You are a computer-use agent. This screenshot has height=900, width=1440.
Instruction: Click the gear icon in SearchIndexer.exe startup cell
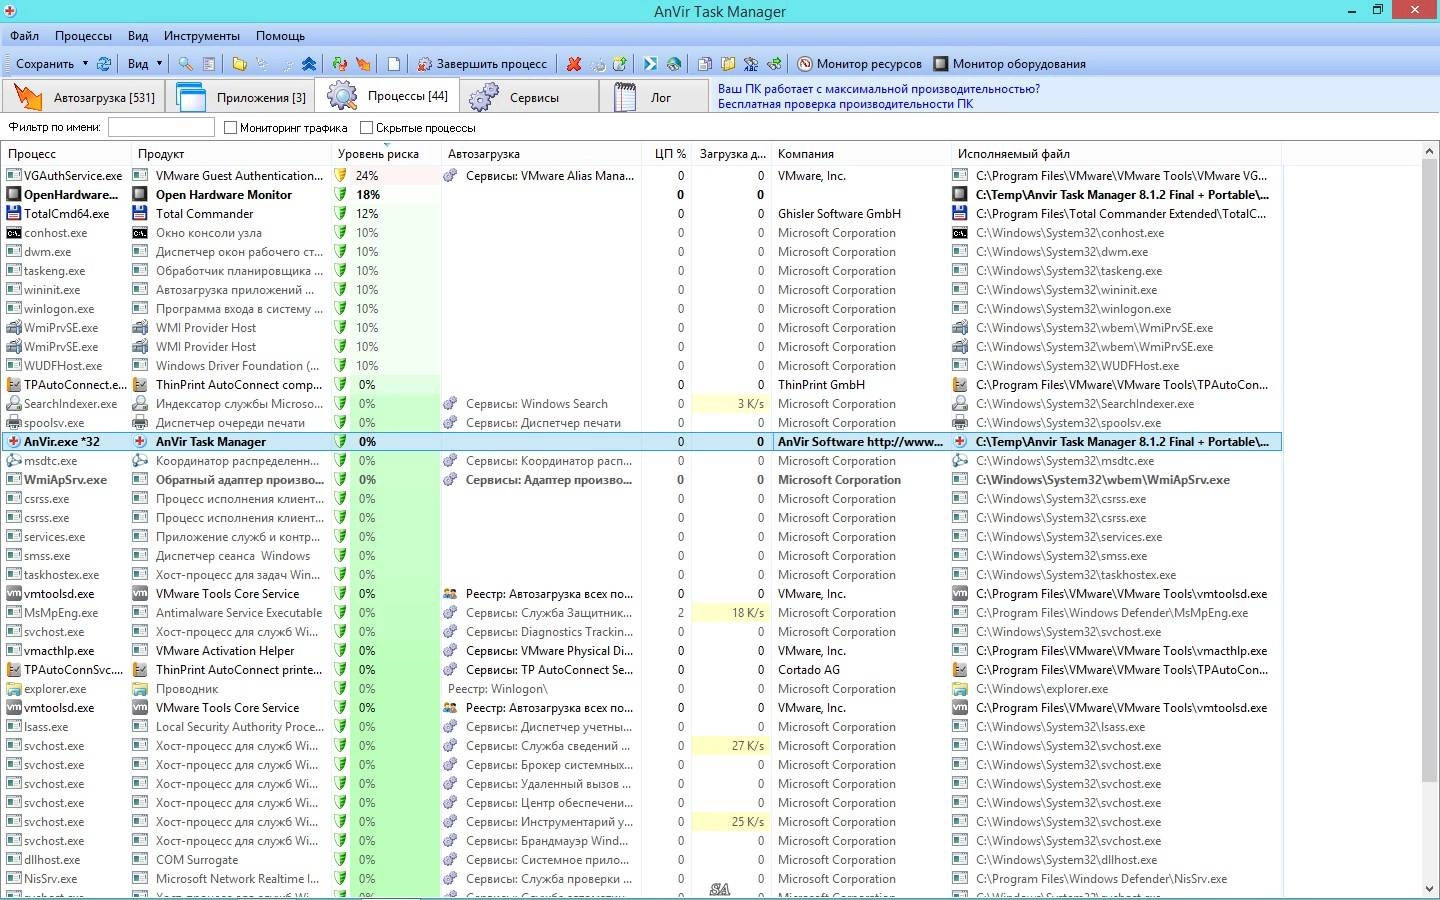[x=450, y=404]
